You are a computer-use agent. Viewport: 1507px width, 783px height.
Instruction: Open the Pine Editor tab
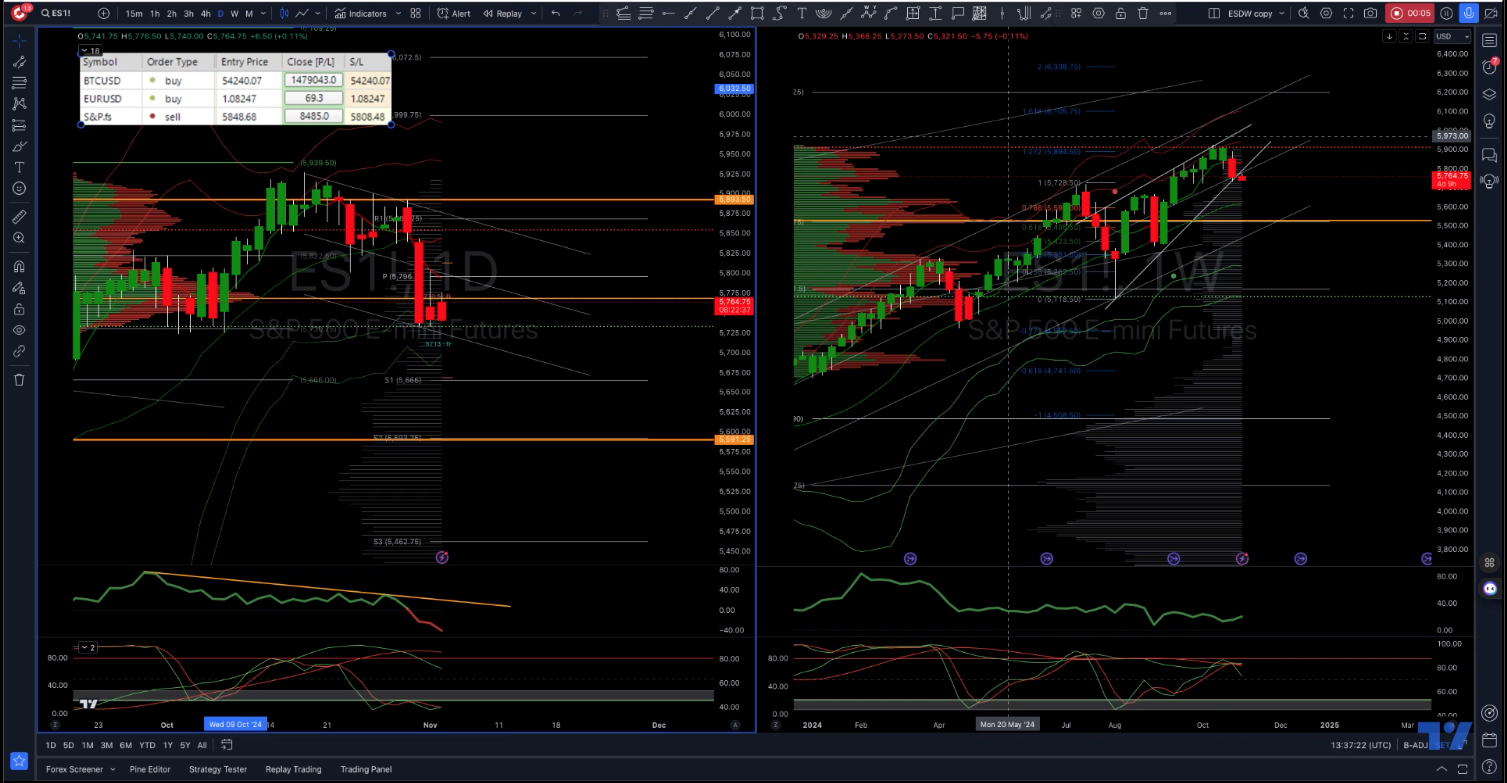pyautogui.click(x=150, y=769)
